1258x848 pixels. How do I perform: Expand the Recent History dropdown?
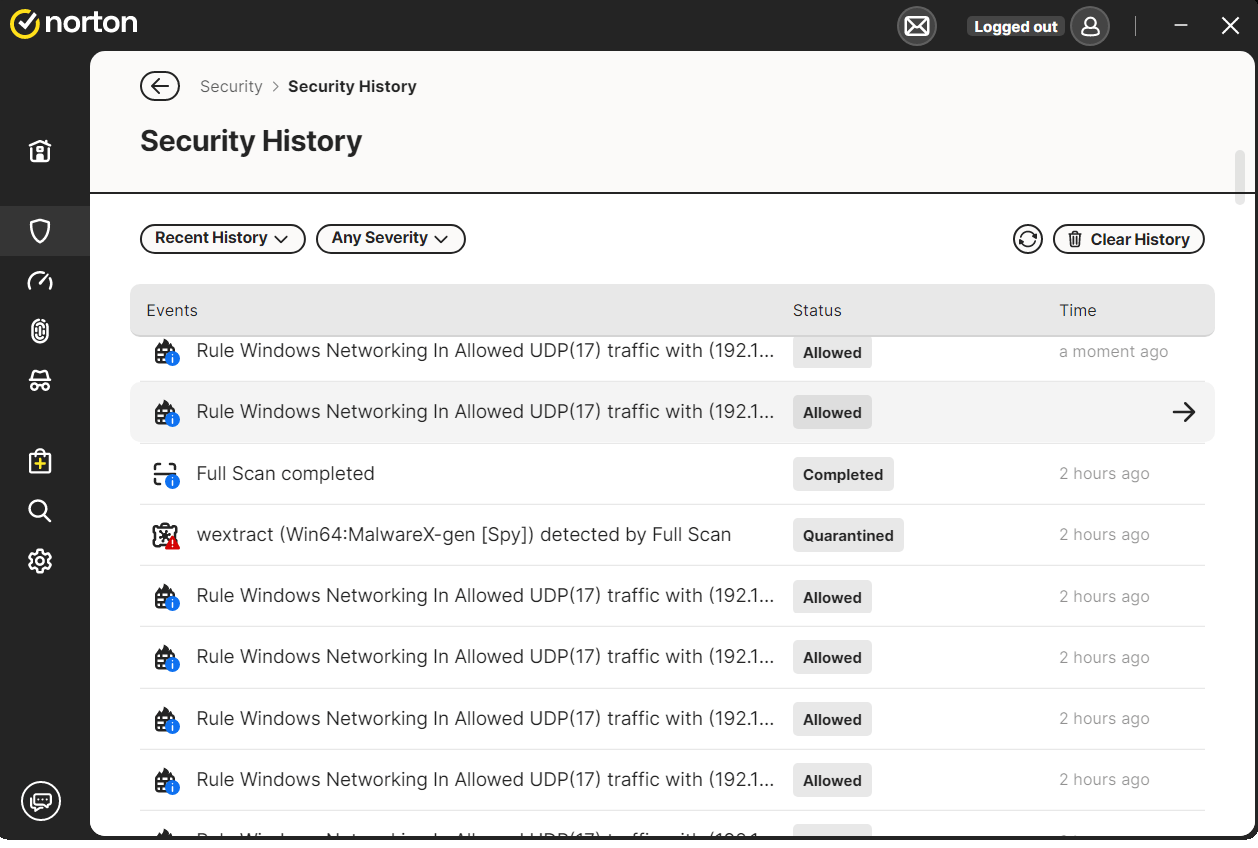(x=222, y=238)
